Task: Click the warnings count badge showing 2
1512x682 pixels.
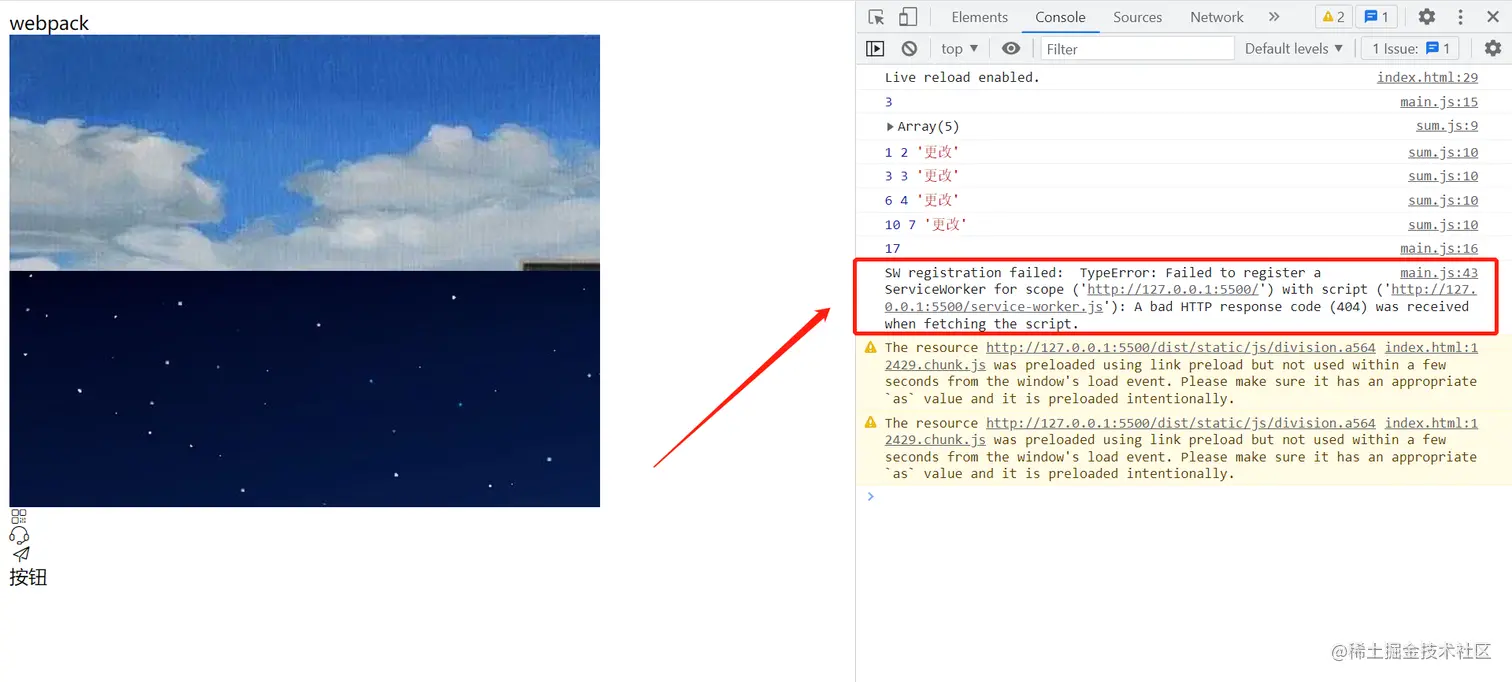Action: pyautogui.click(x=1333, y=17)
